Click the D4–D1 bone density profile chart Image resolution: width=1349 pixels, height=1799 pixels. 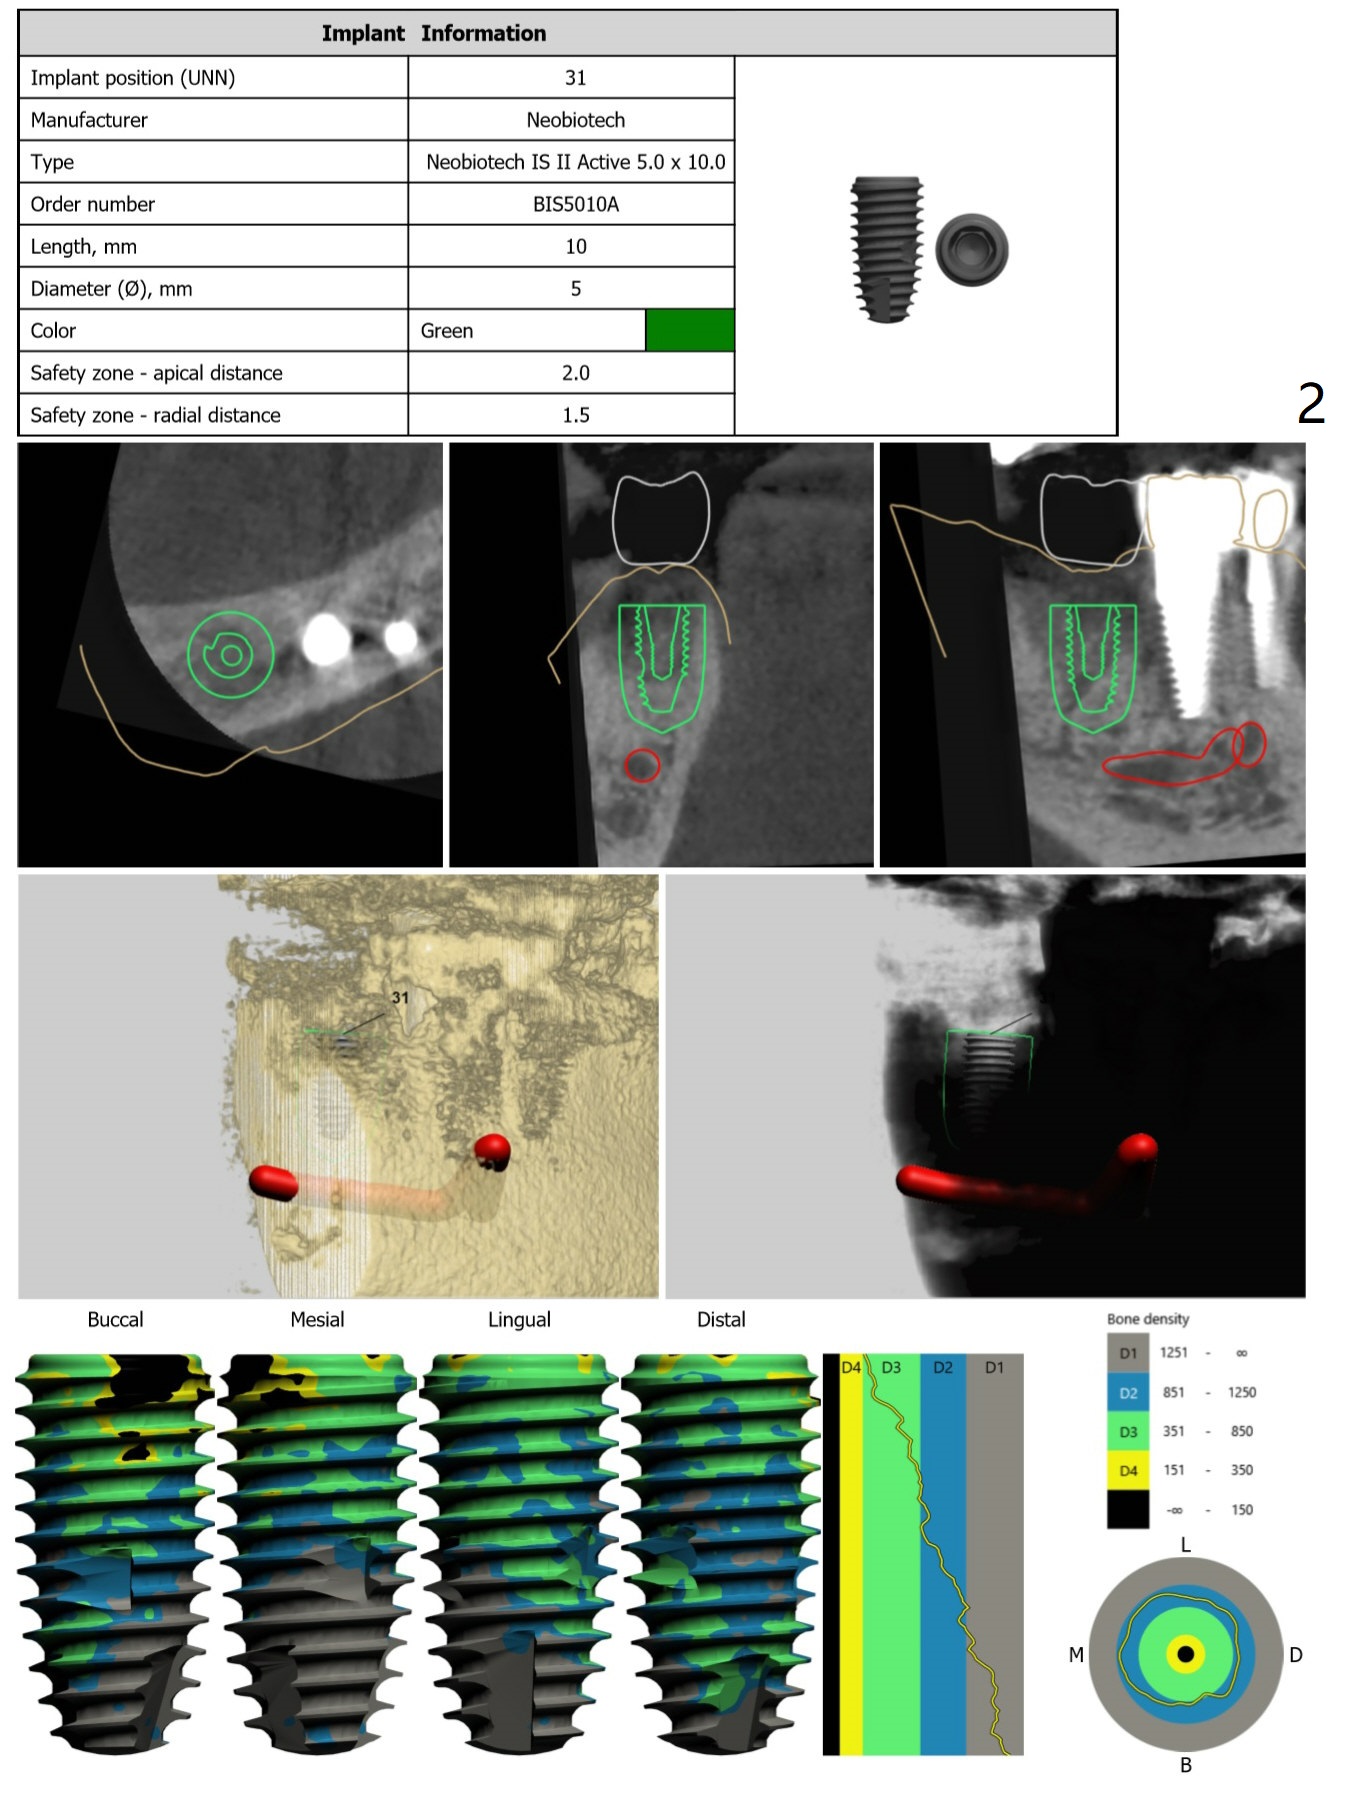point(922,1554)
